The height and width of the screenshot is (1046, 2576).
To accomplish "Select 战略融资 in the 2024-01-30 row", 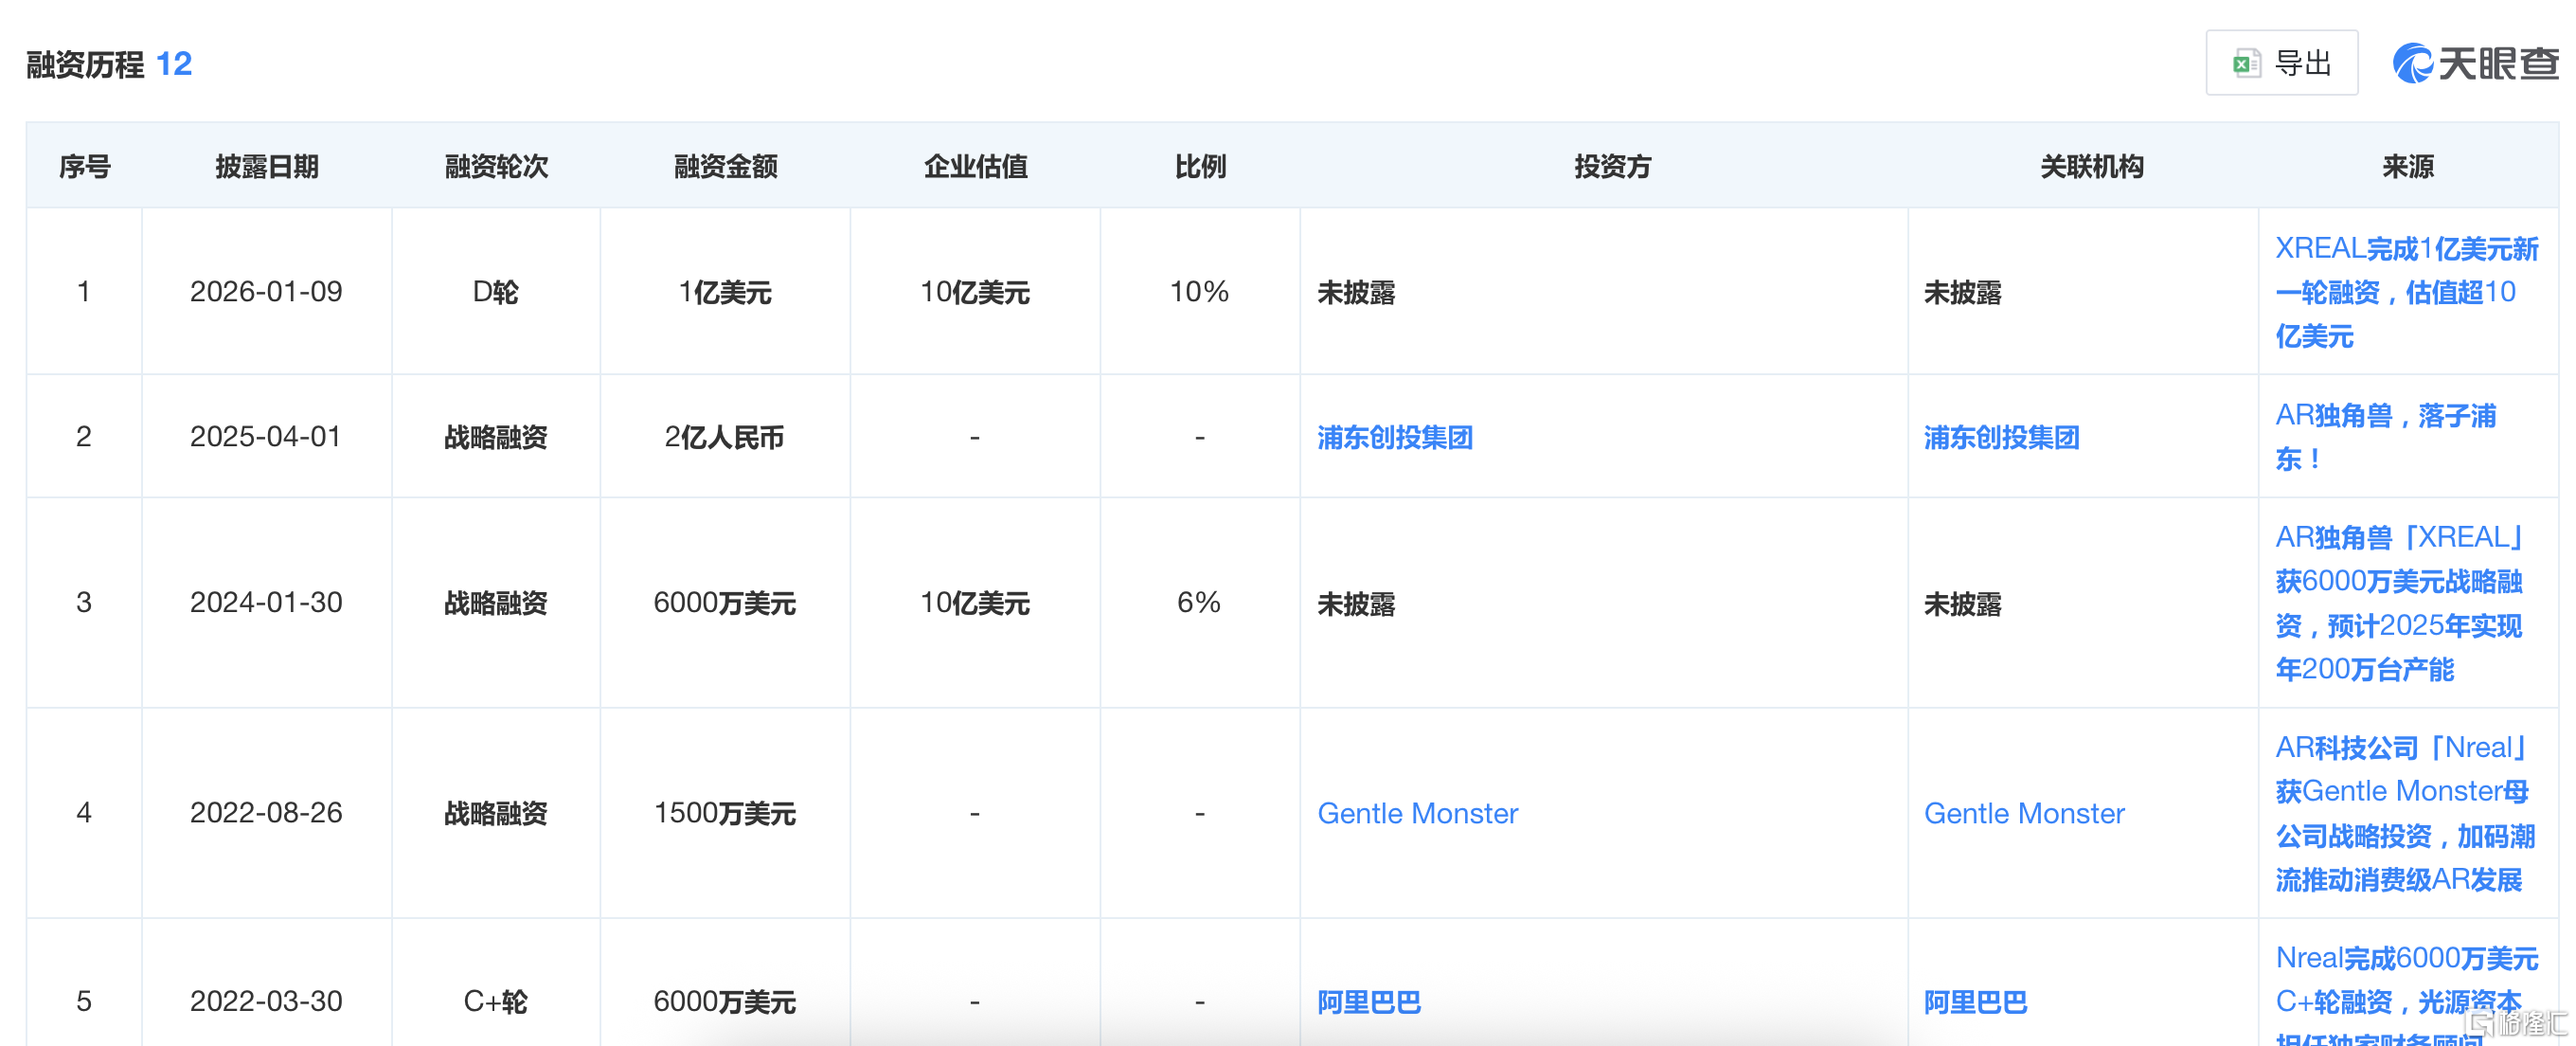I will [495, 603].
